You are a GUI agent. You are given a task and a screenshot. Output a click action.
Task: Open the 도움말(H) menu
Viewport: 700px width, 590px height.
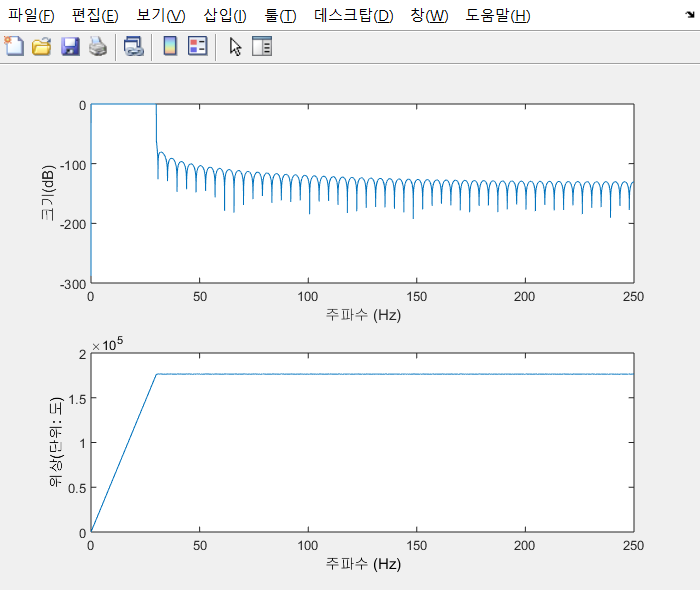point(498,16)
